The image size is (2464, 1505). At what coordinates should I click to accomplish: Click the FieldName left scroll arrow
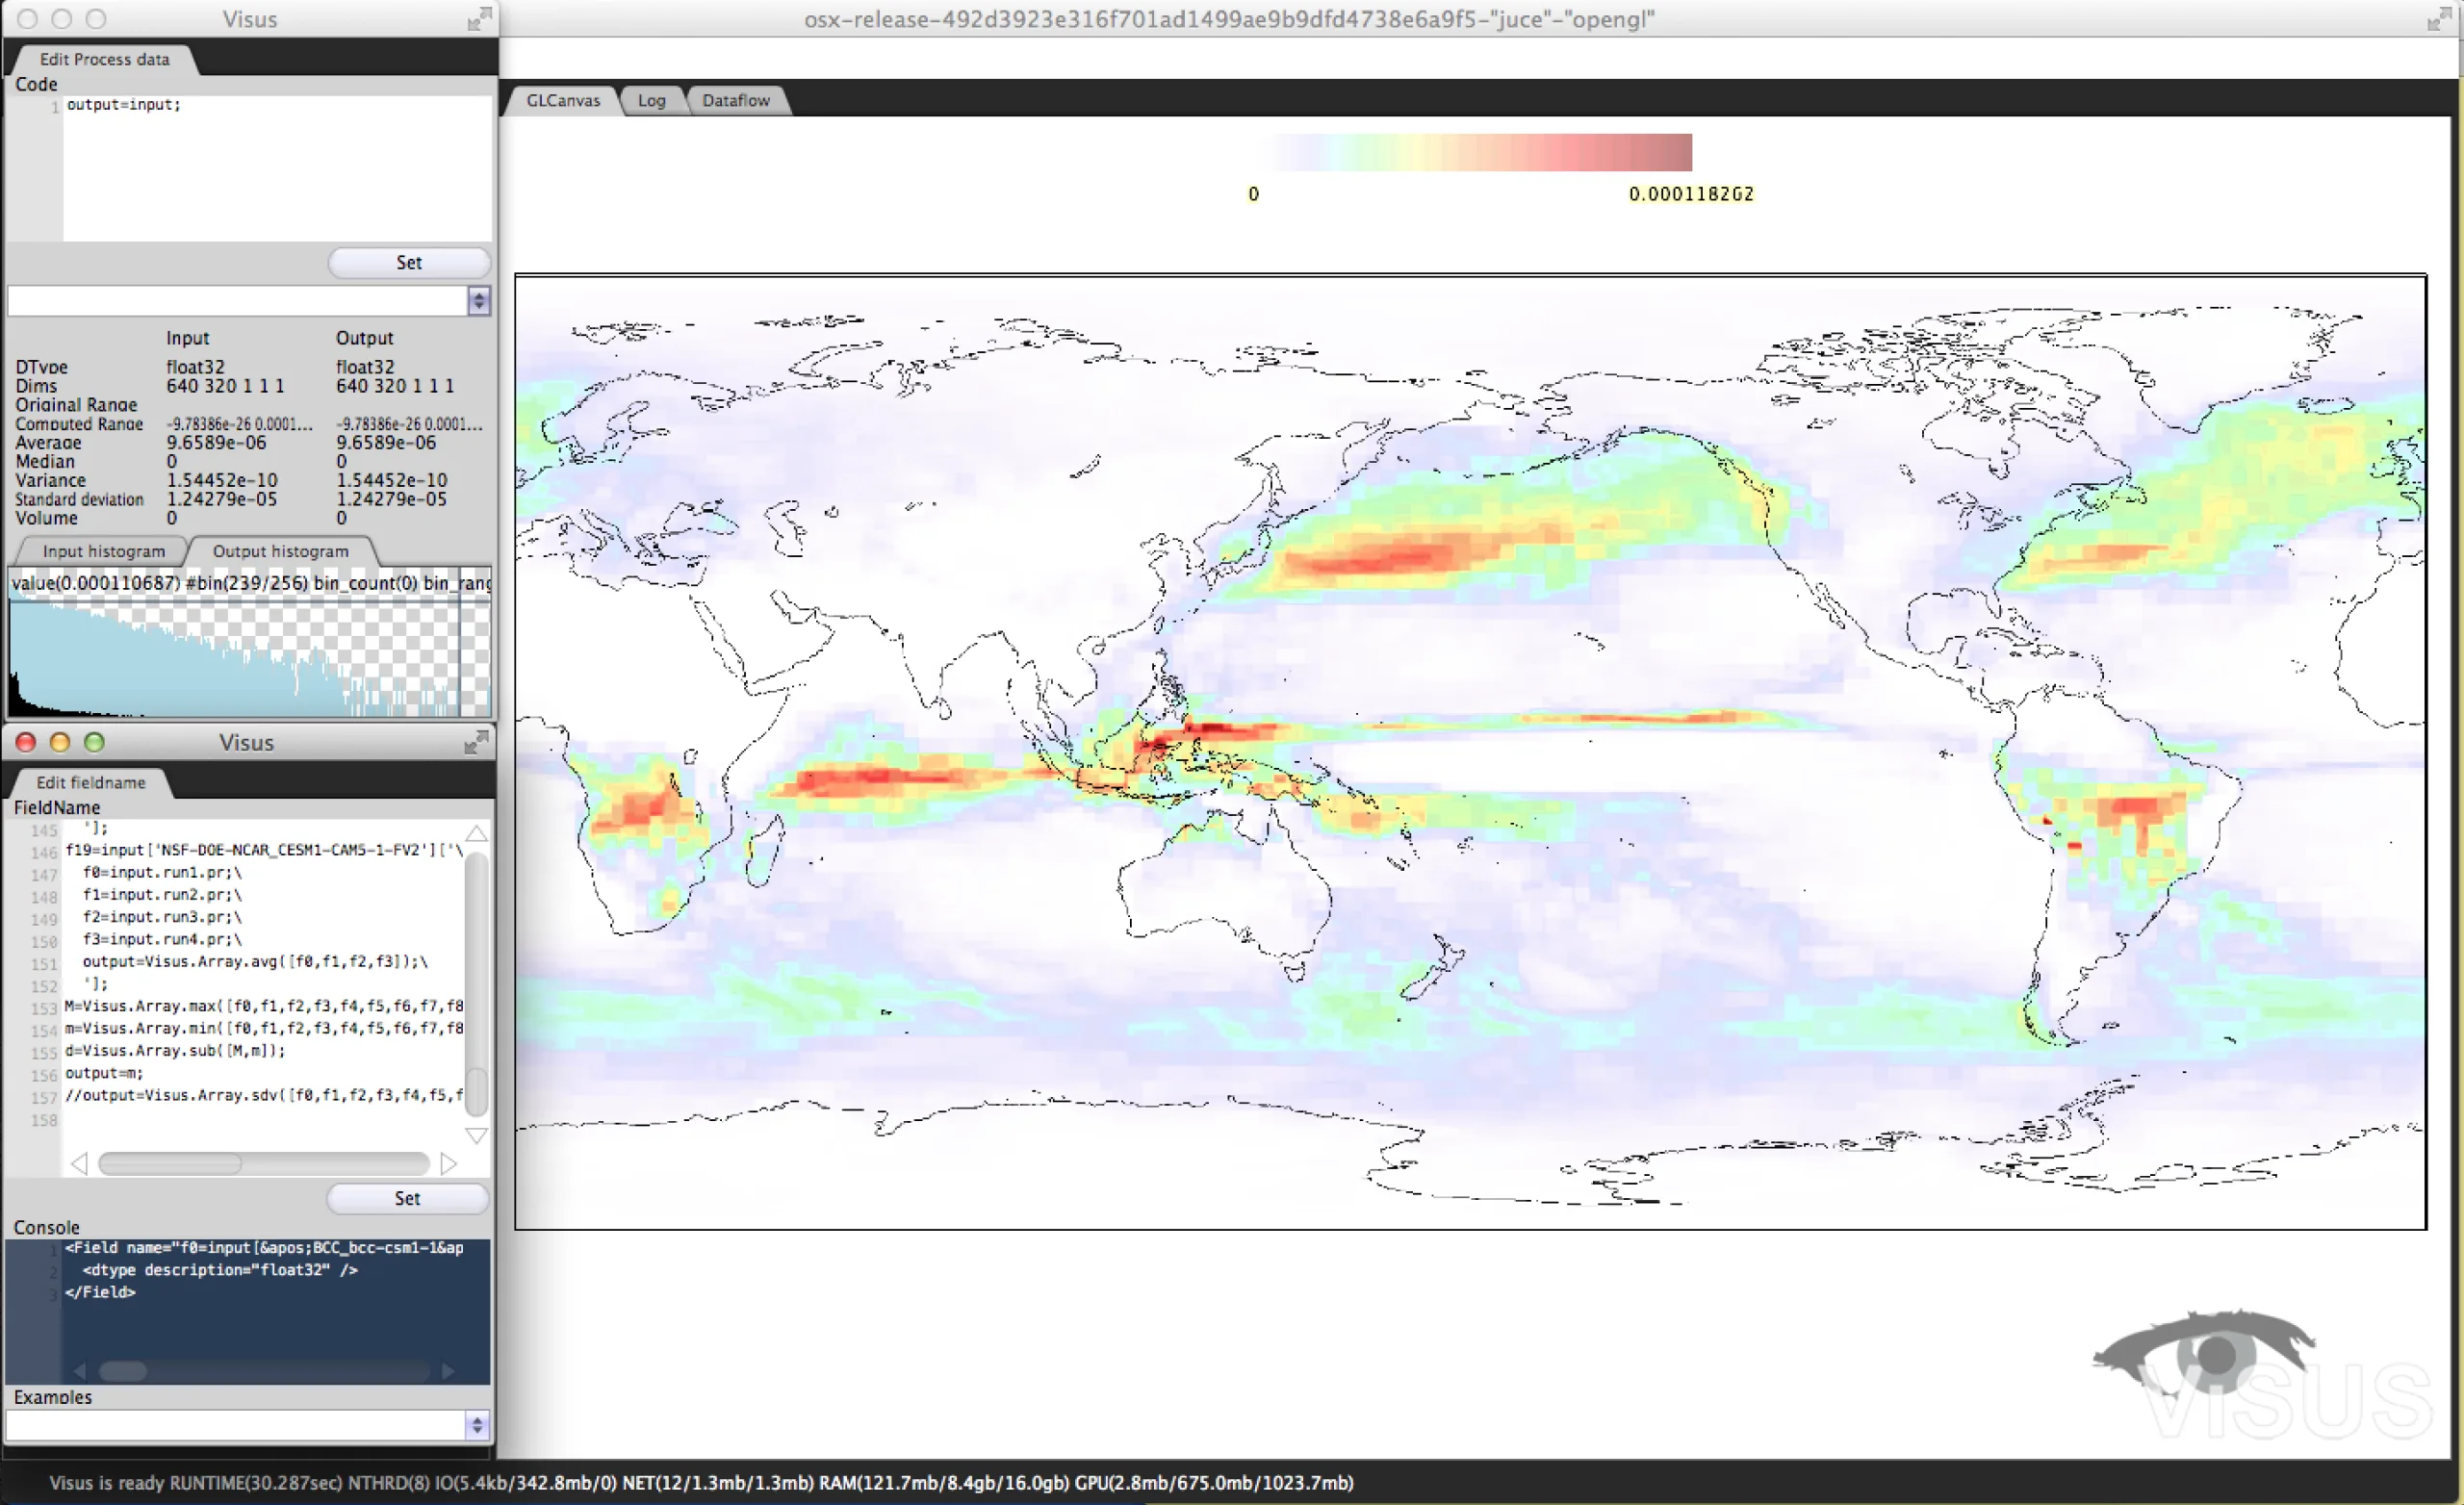click(80, 1164)
